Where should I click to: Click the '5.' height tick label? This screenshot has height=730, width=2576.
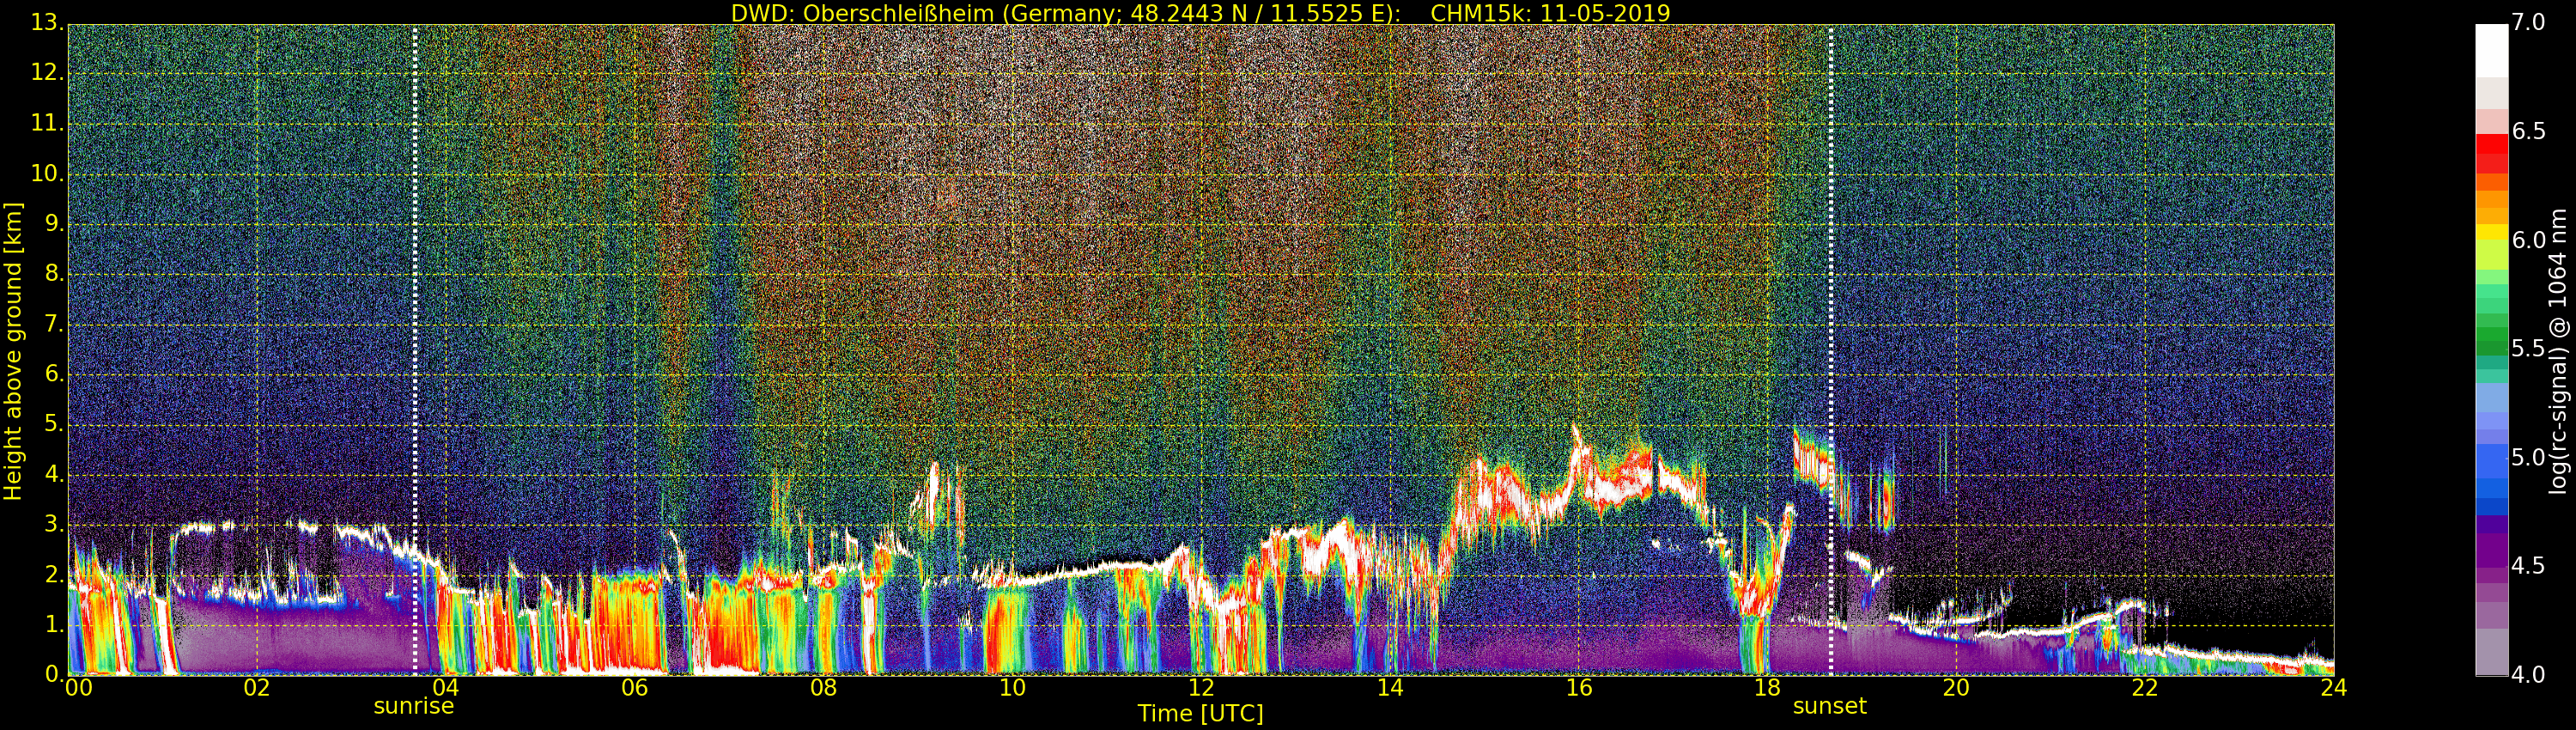[54, 424]
